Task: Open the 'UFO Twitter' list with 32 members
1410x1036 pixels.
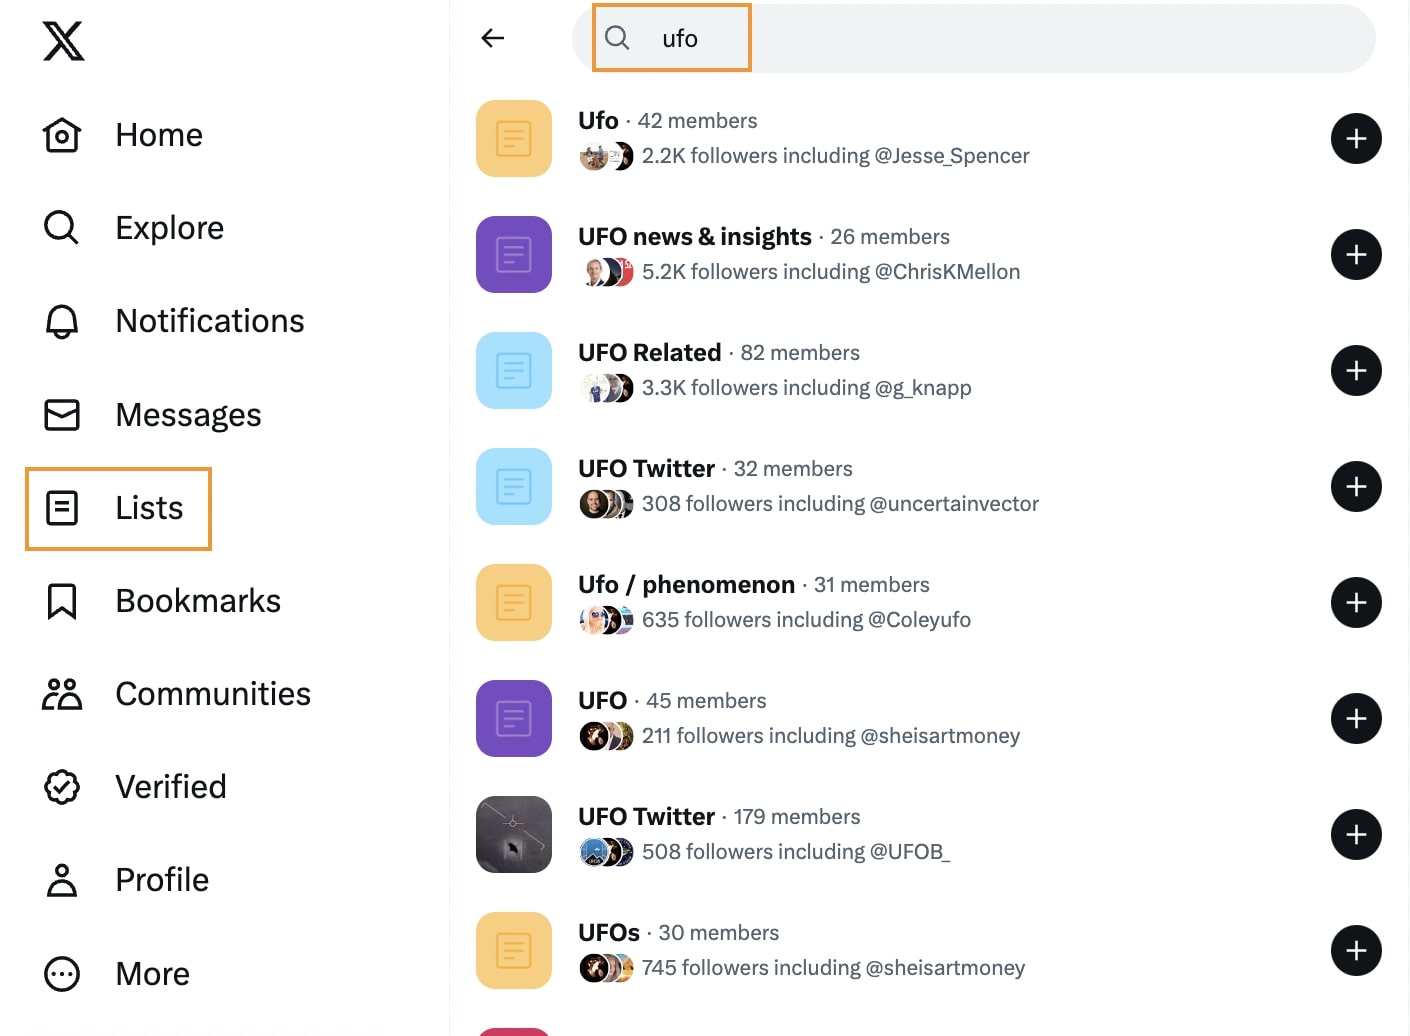Action: tap(646, 469)
